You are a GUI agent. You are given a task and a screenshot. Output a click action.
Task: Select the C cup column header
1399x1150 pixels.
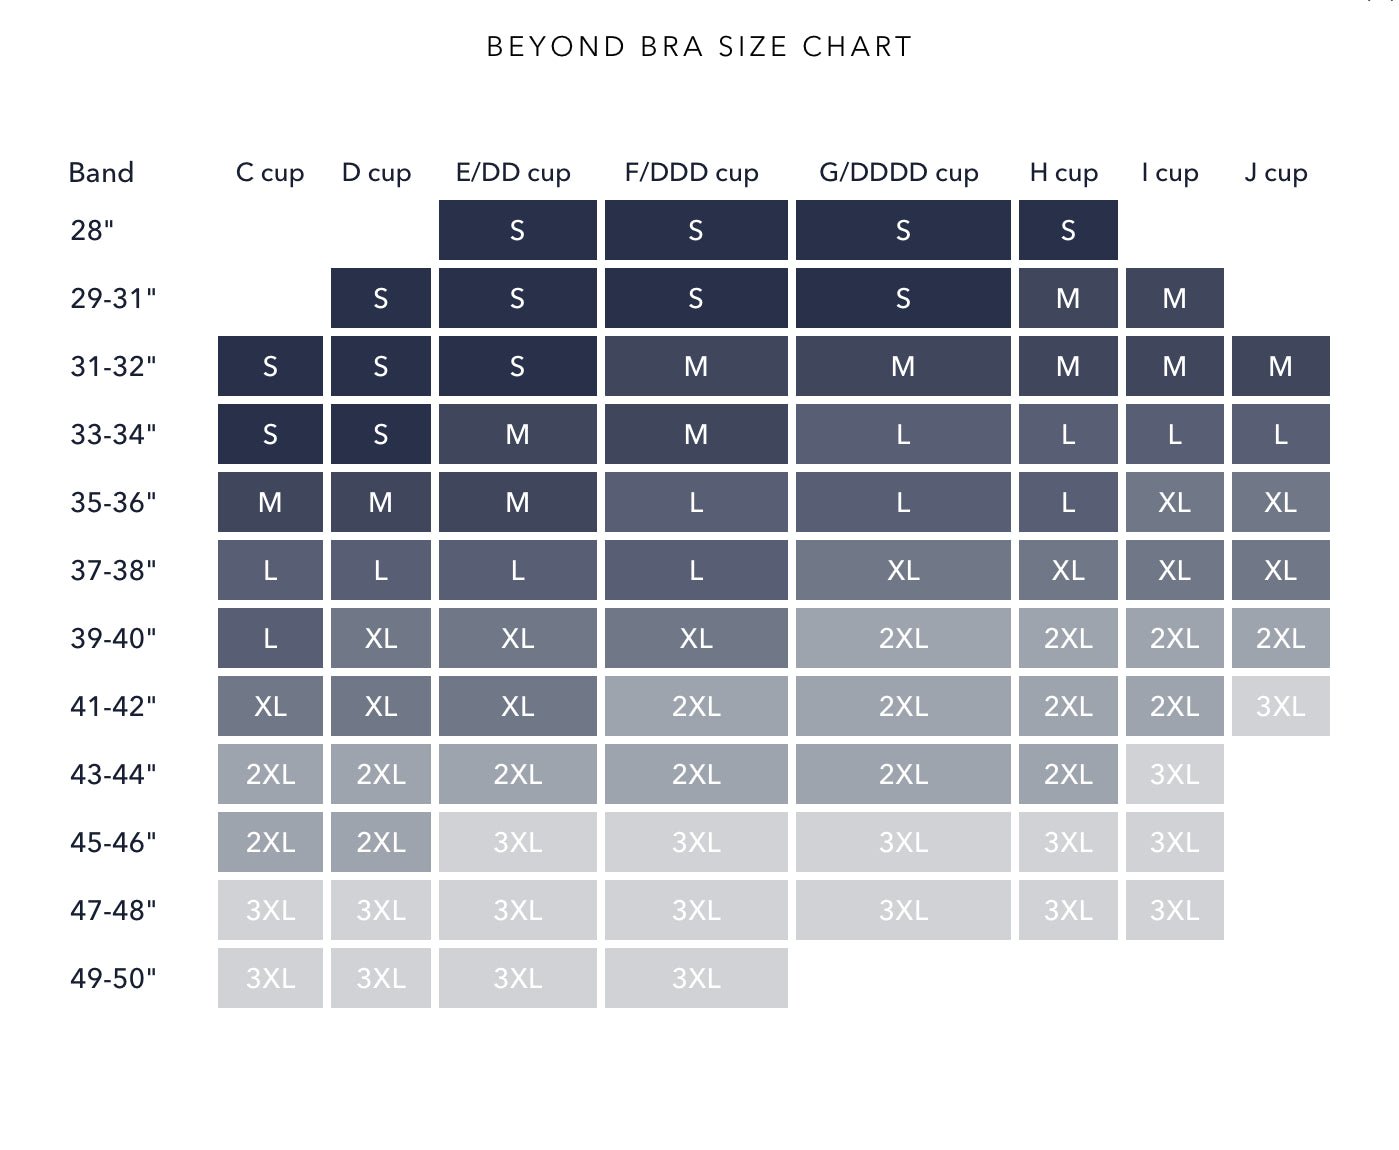pyautogui.click(x=270, y=173)
